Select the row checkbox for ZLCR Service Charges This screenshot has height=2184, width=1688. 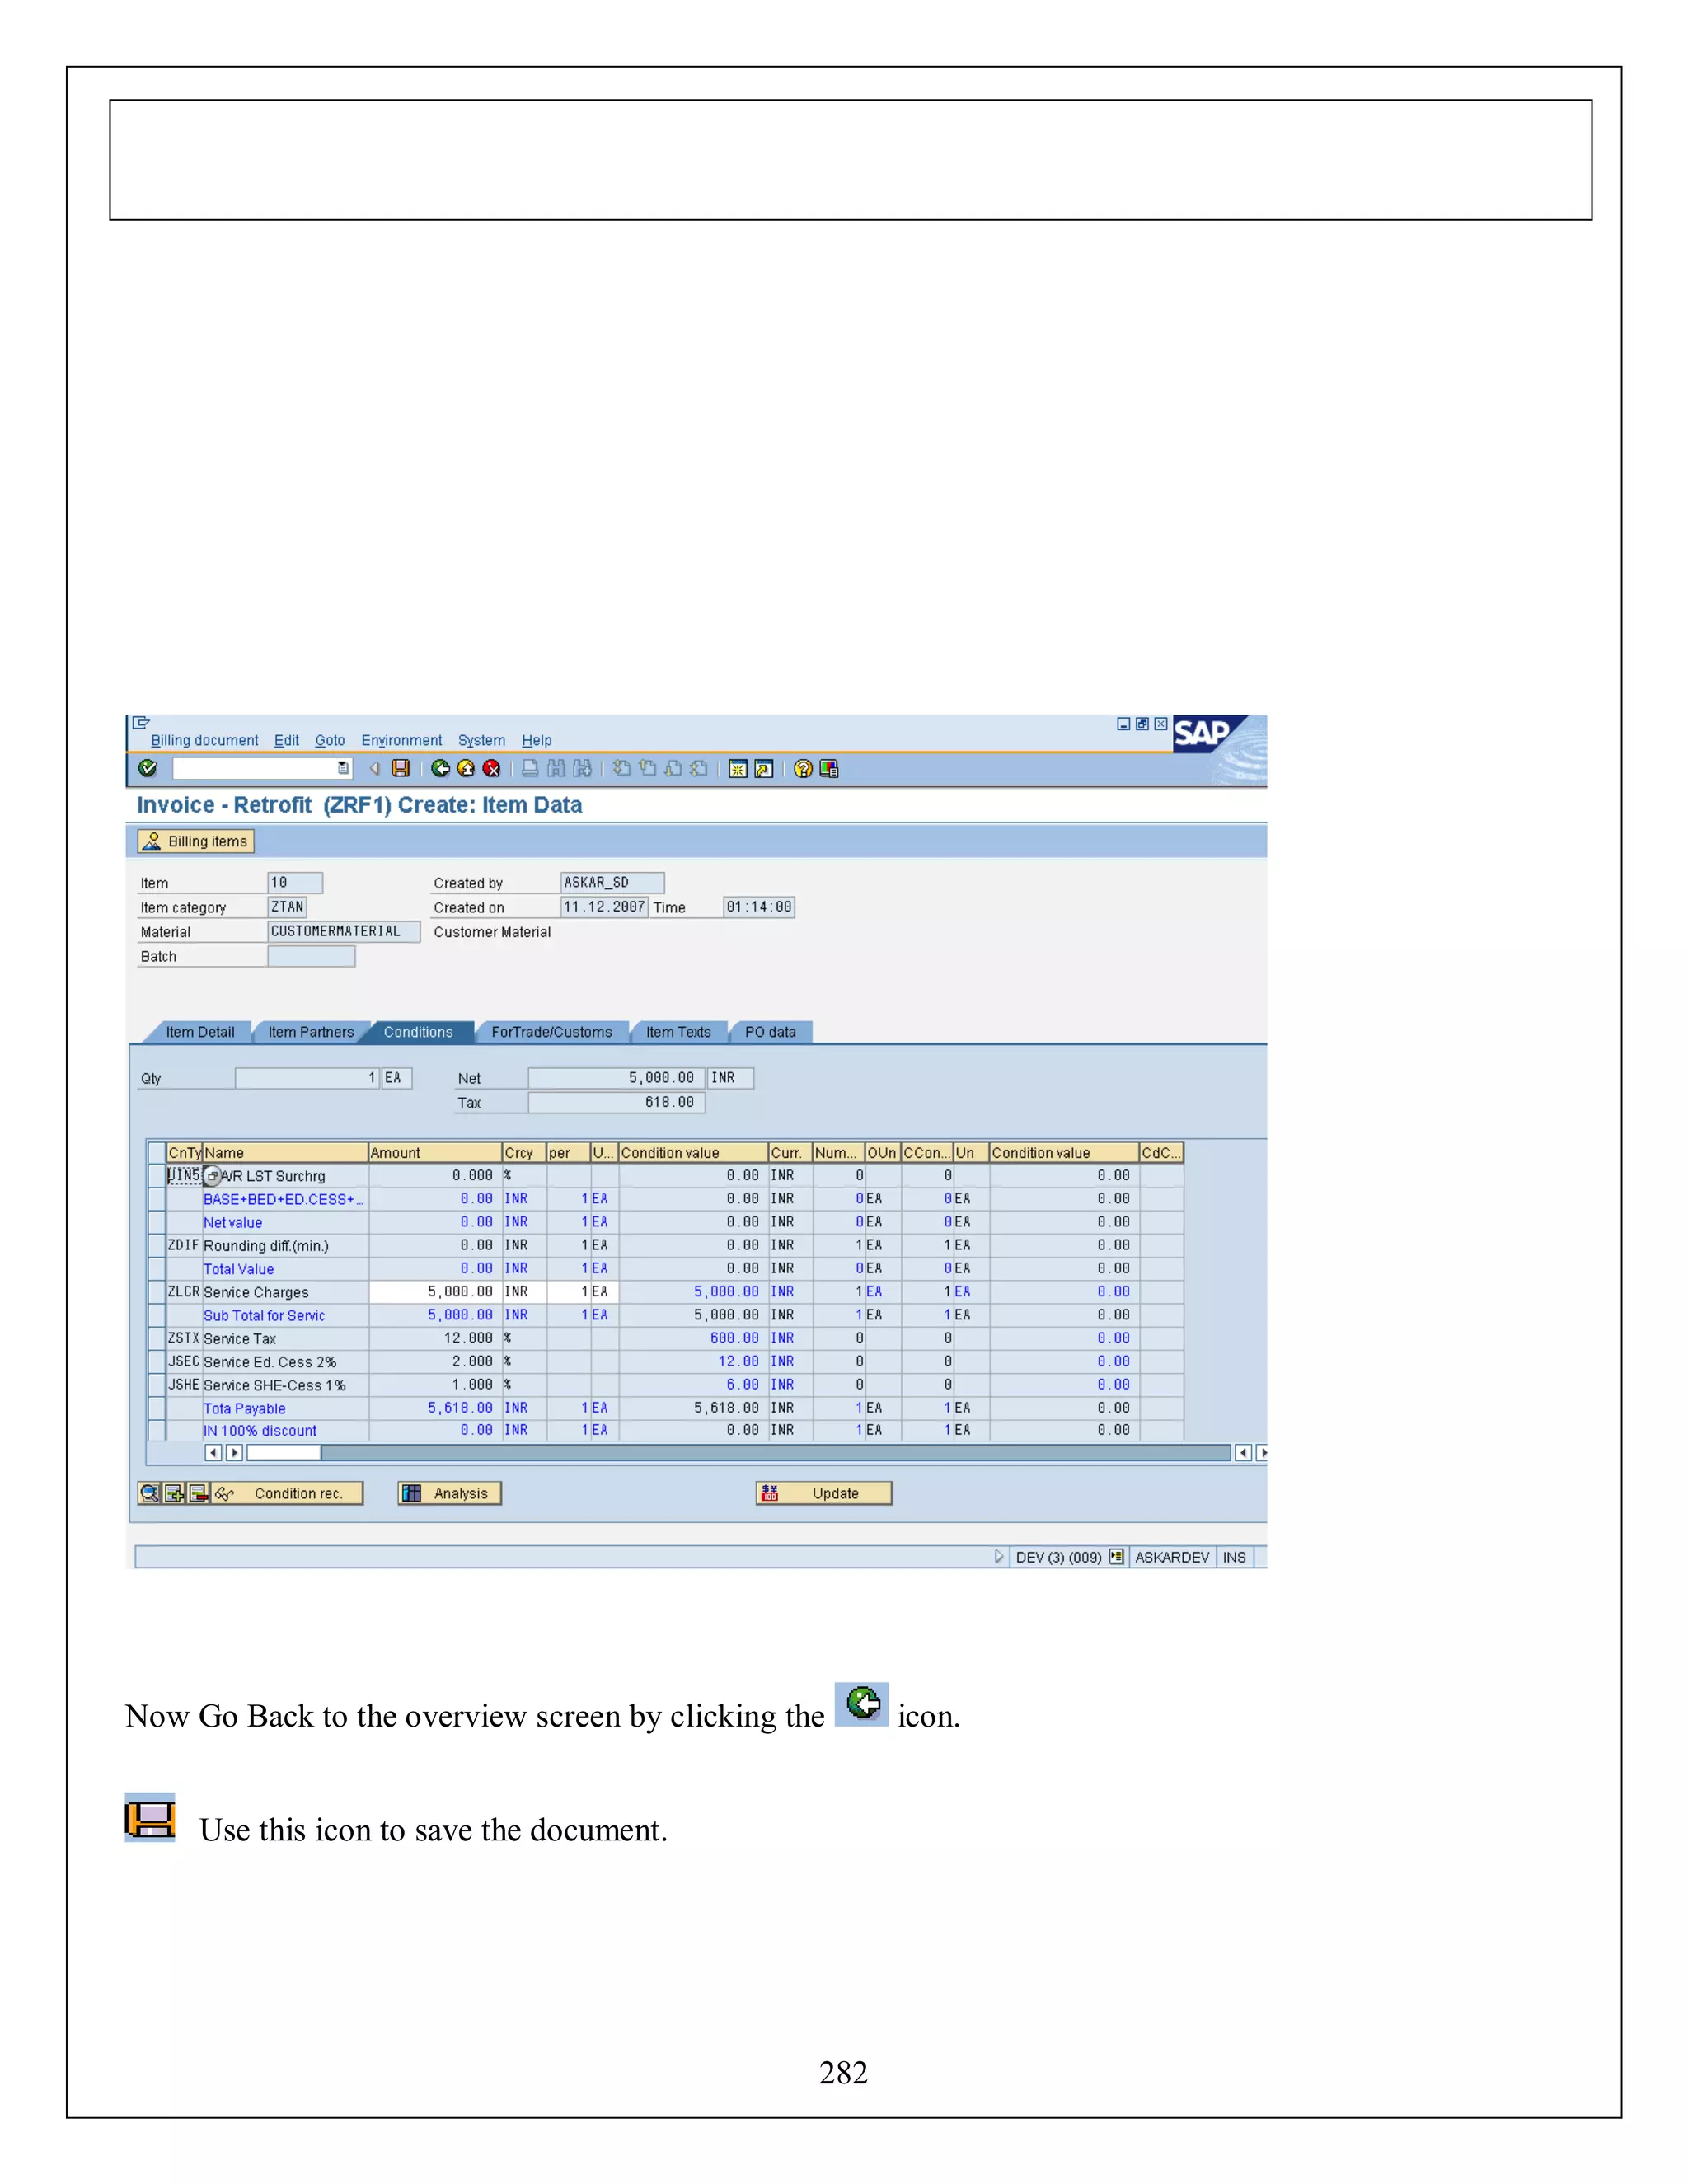click(156, 1292)
